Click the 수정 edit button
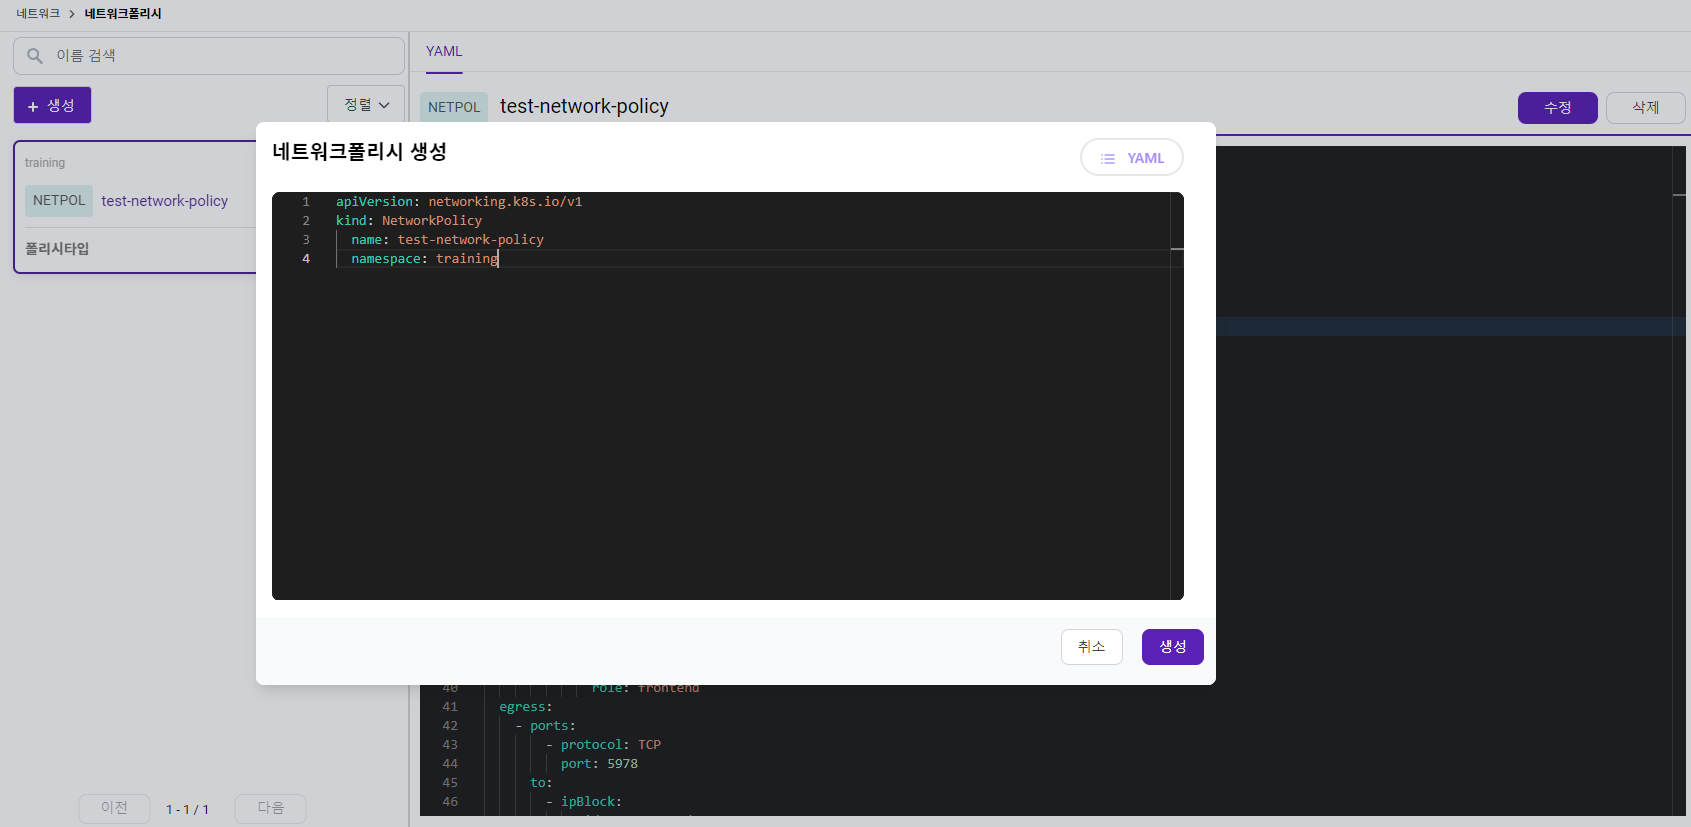The height and width of the screenshot is (827, 1691). point(1558,108)
